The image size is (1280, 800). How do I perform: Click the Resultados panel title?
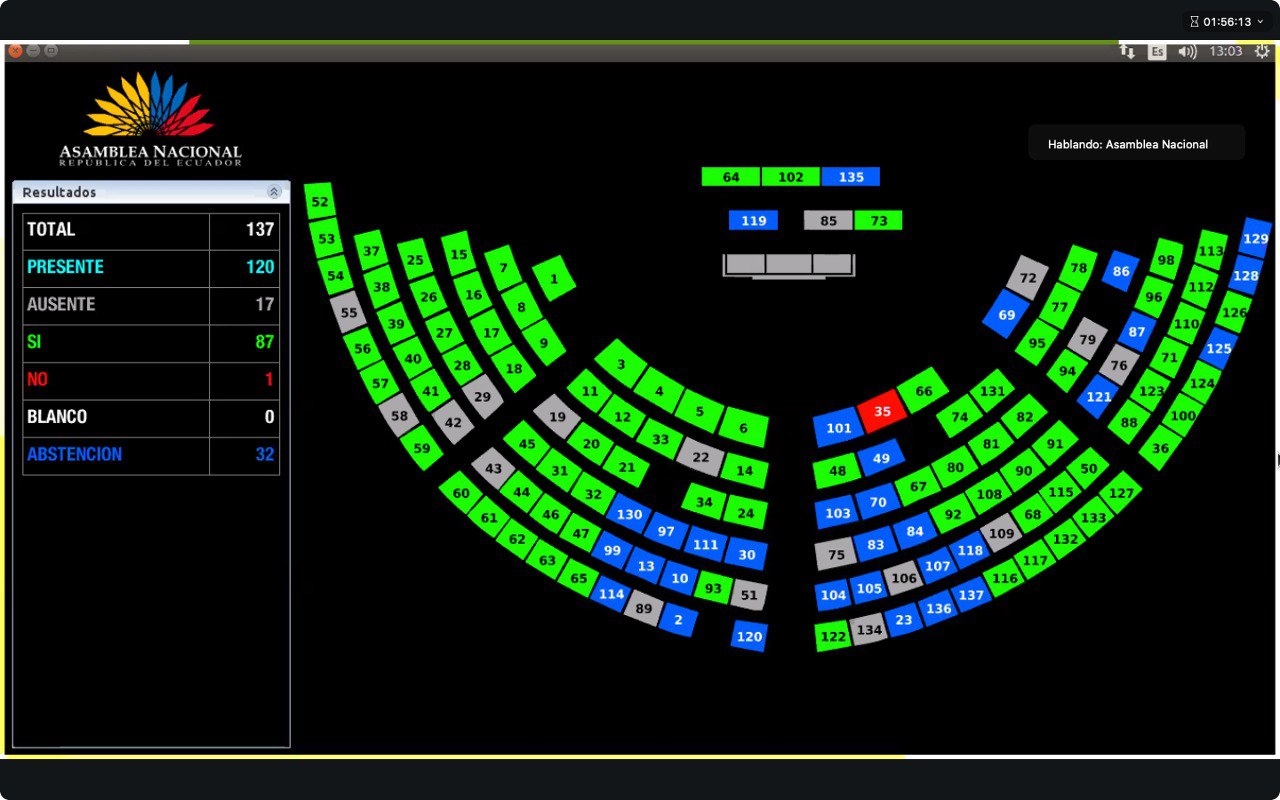(x=60, y=192)
